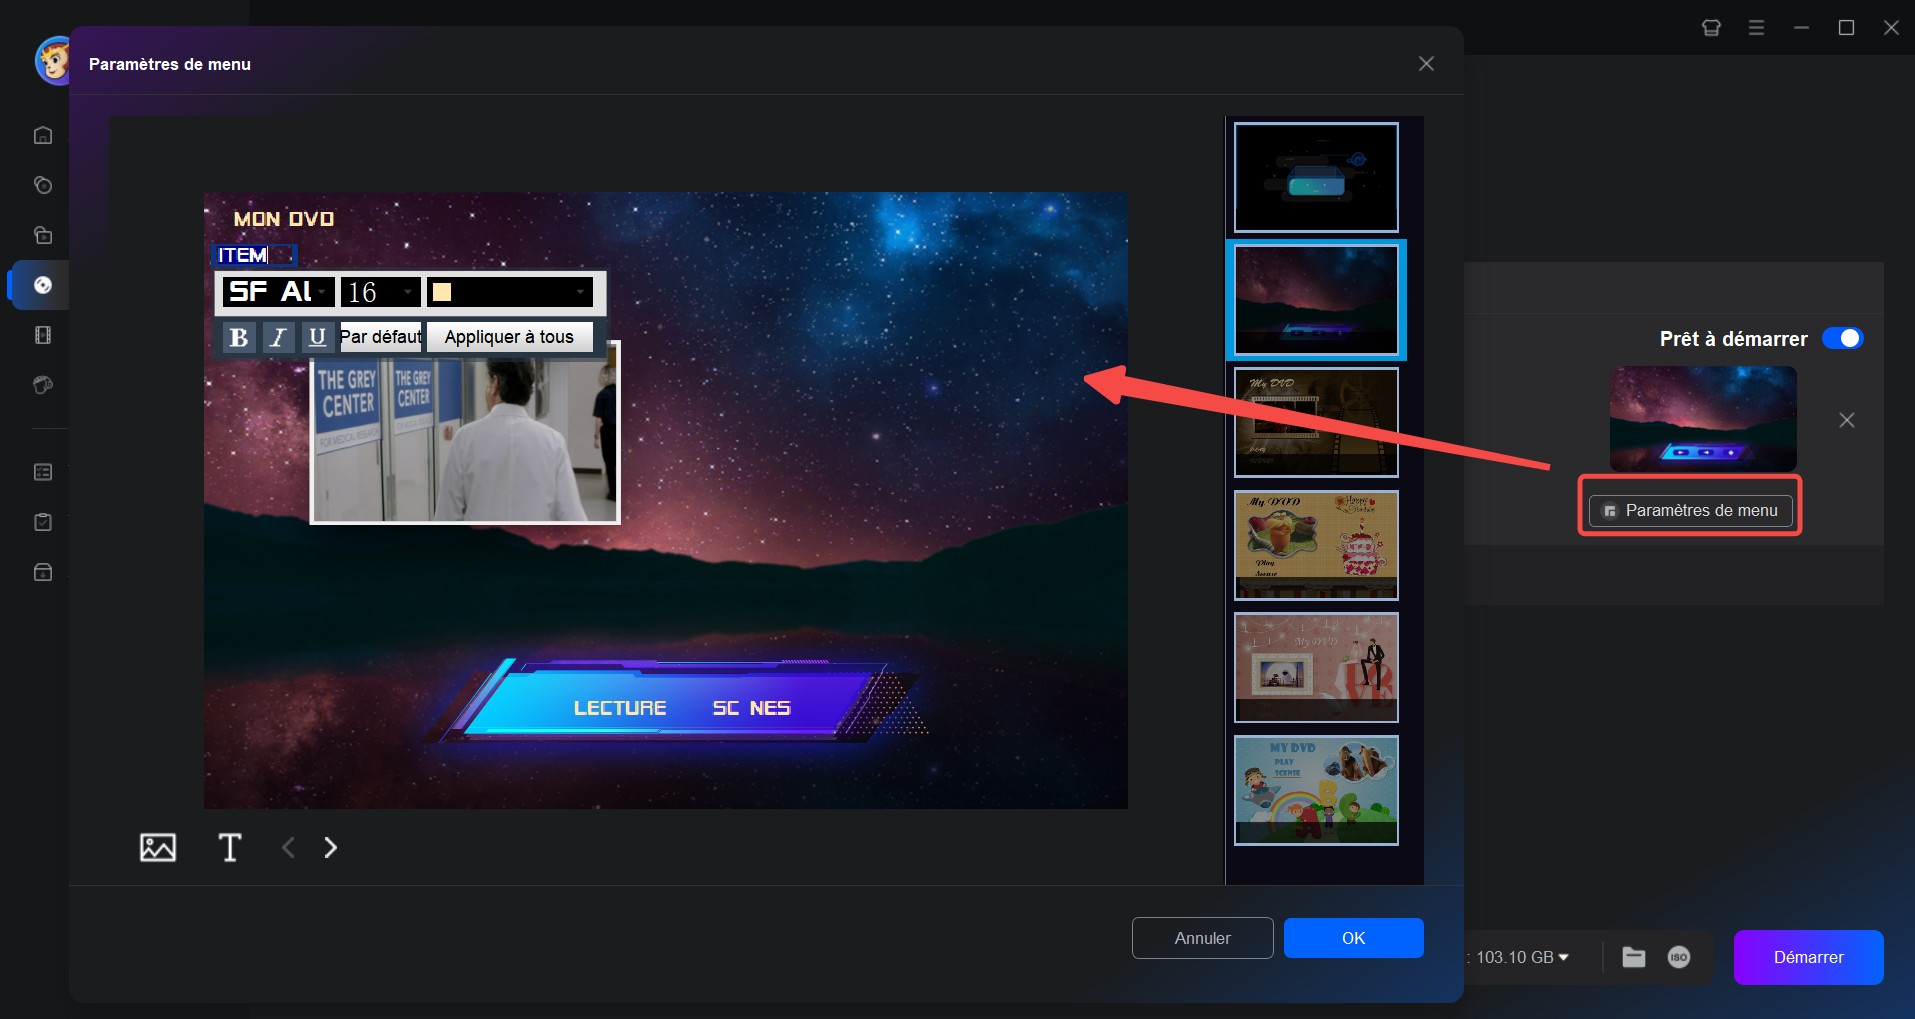Minimize the main application window
Screen dimensions: 1915x1019
tap(1801, 28)
